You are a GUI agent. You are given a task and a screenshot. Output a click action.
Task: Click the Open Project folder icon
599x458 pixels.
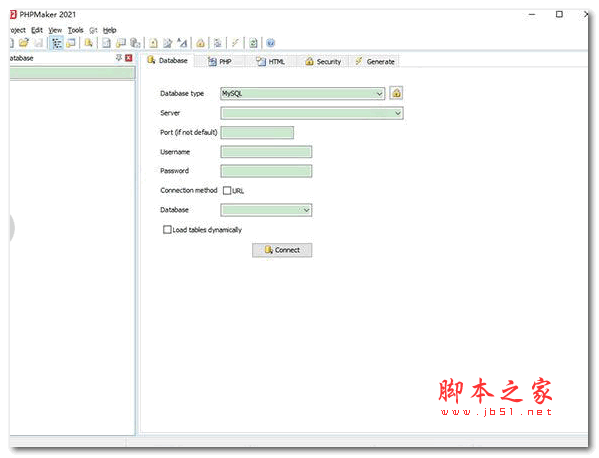pyautogui.click(x=24, y=43)
